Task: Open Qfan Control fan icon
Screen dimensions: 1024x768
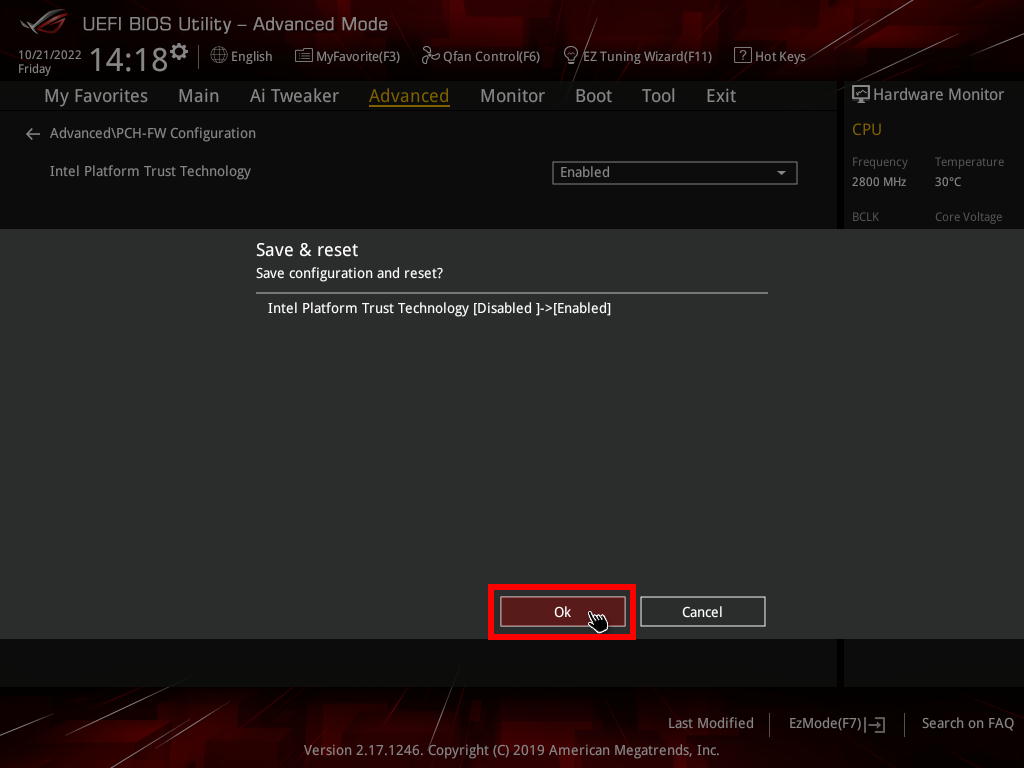Action: coord(430,56)
